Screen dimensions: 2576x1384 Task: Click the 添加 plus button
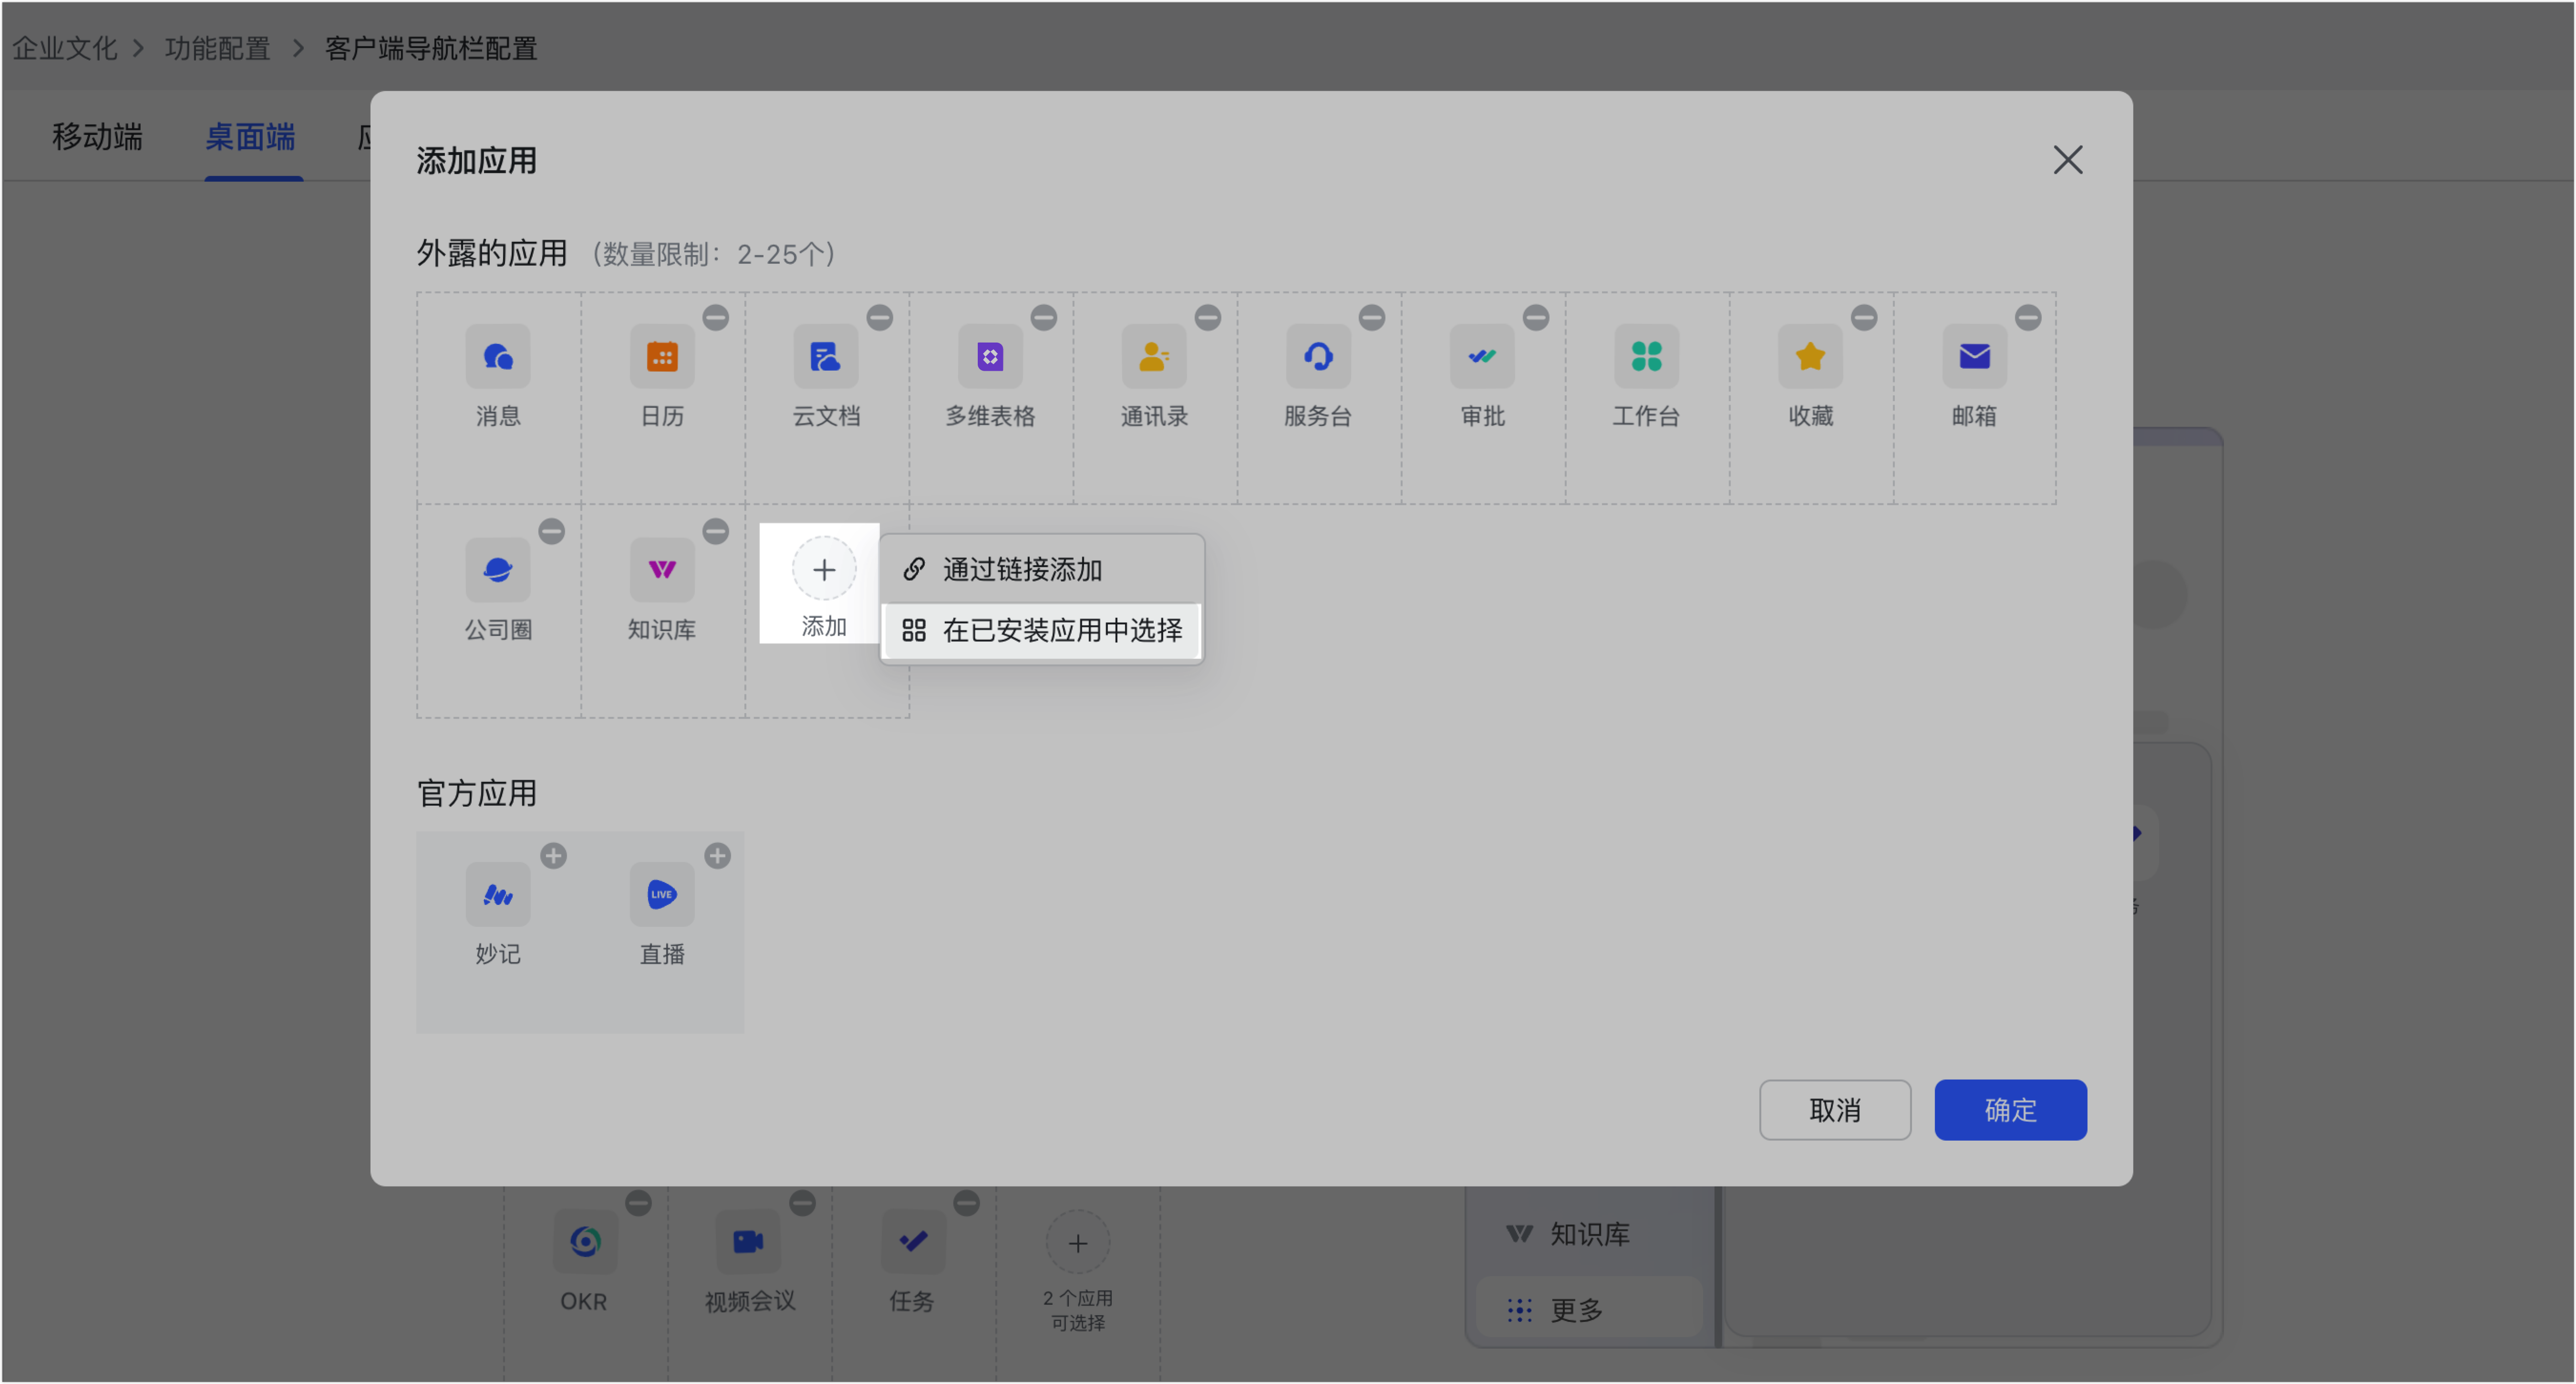point(824,569)
